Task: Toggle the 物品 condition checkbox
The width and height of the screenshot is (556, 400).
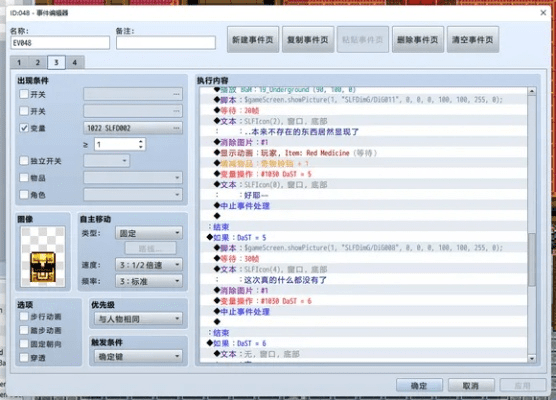Action: [x=24, y=177]
